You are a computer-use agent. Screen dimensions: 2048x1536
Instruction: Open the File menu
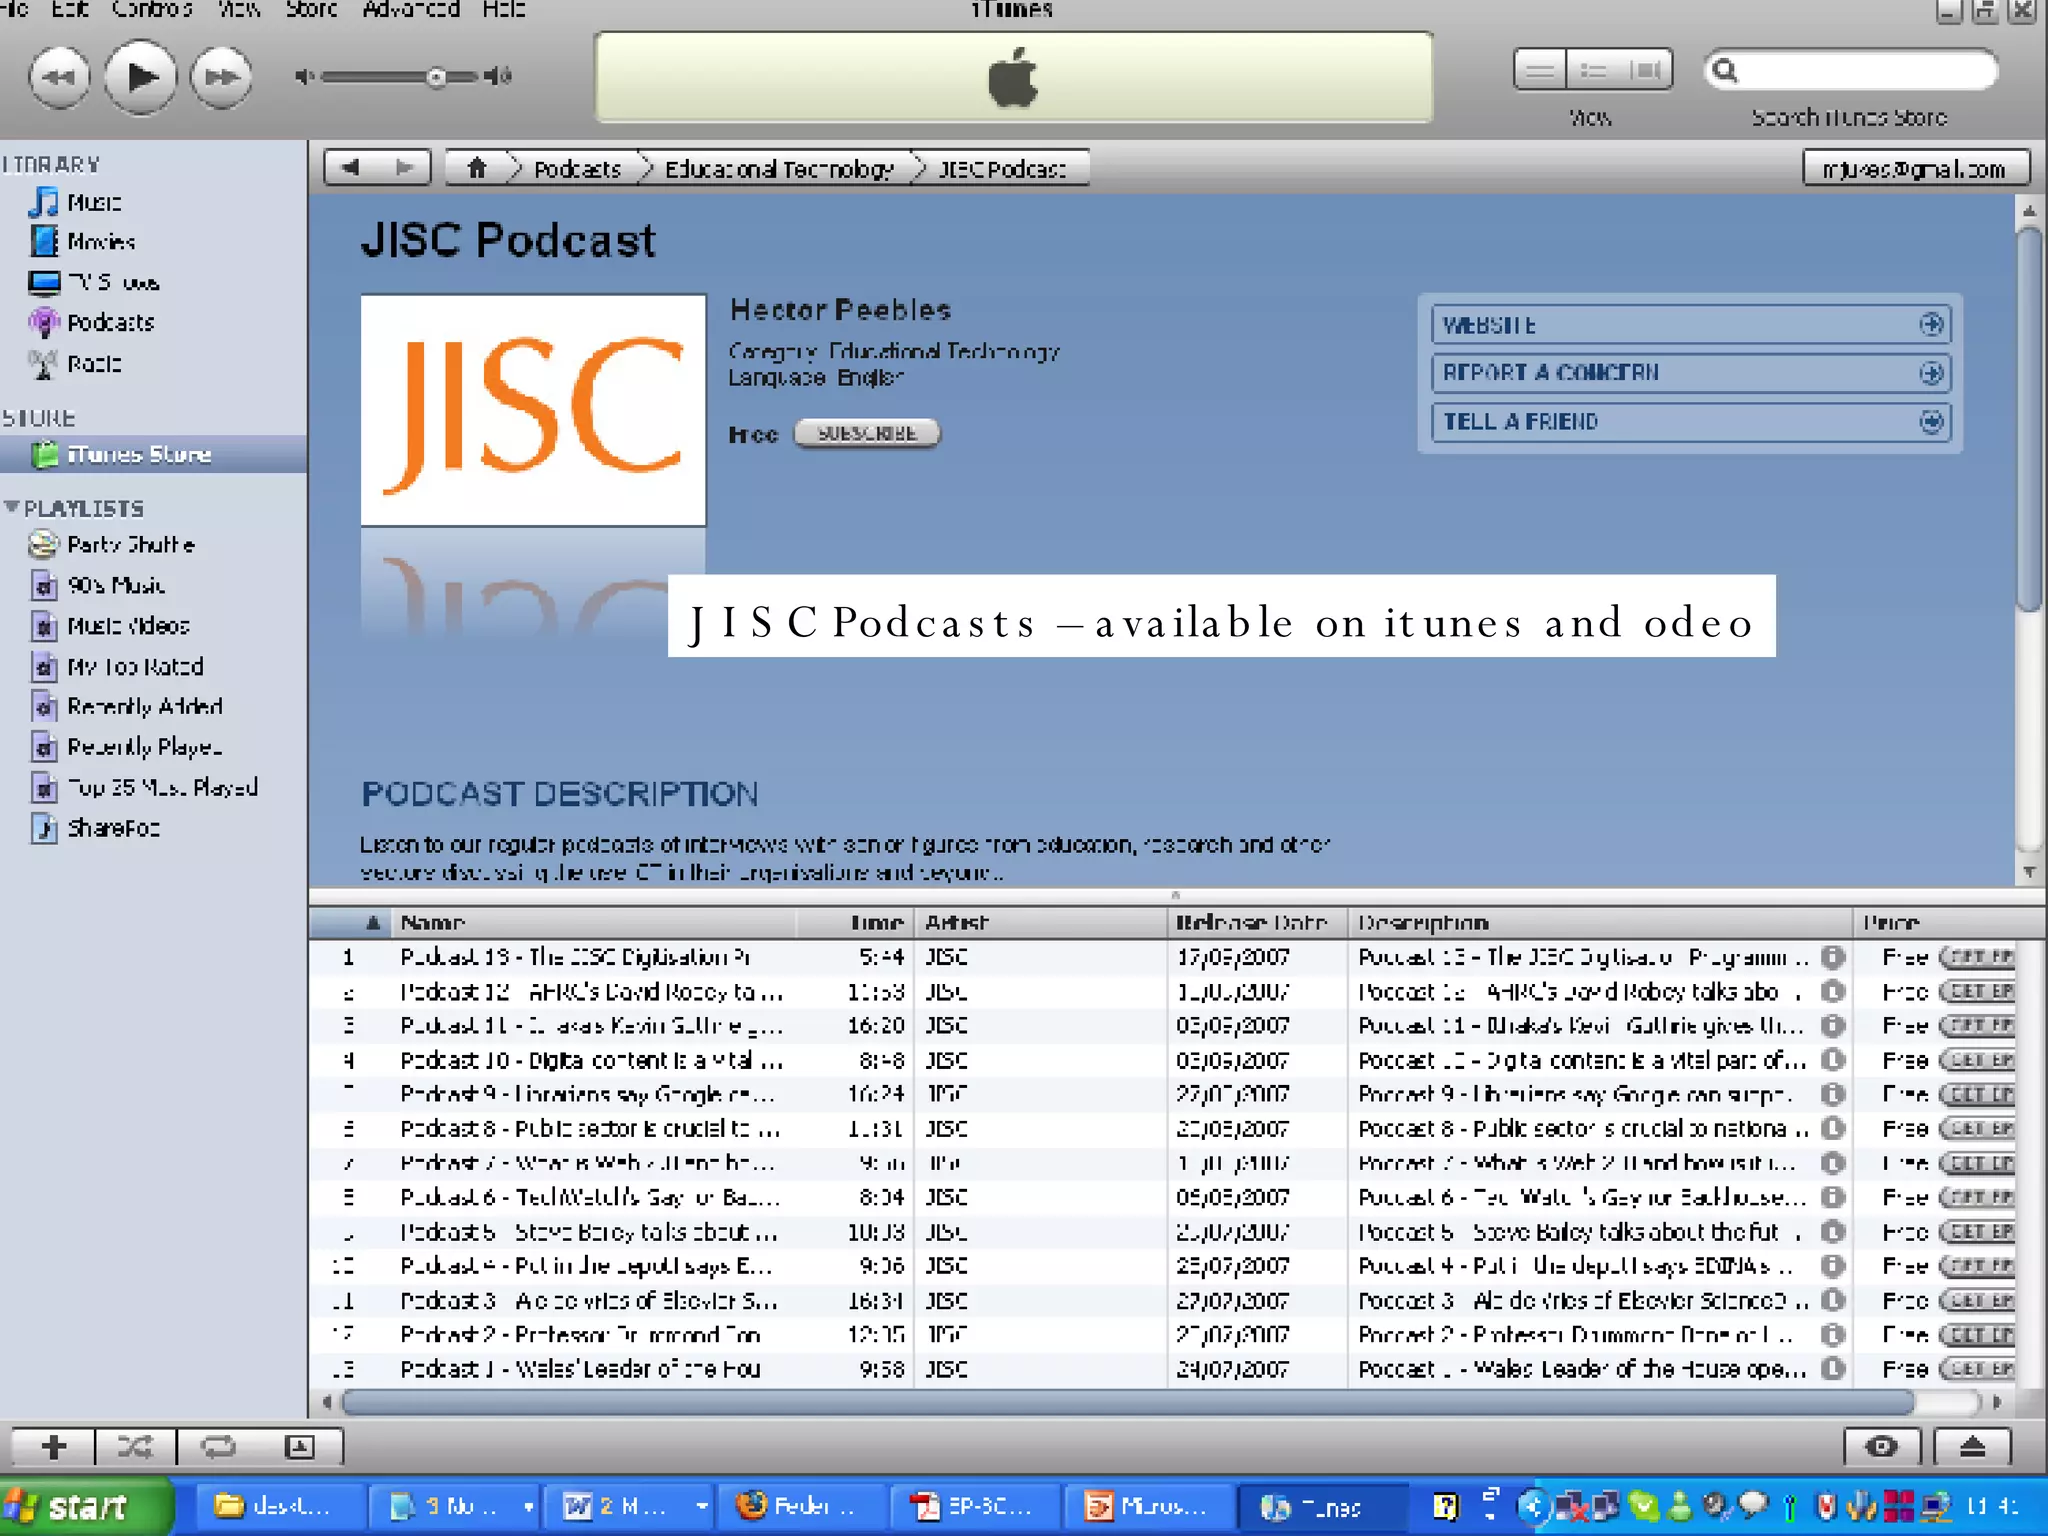(14, 9)
